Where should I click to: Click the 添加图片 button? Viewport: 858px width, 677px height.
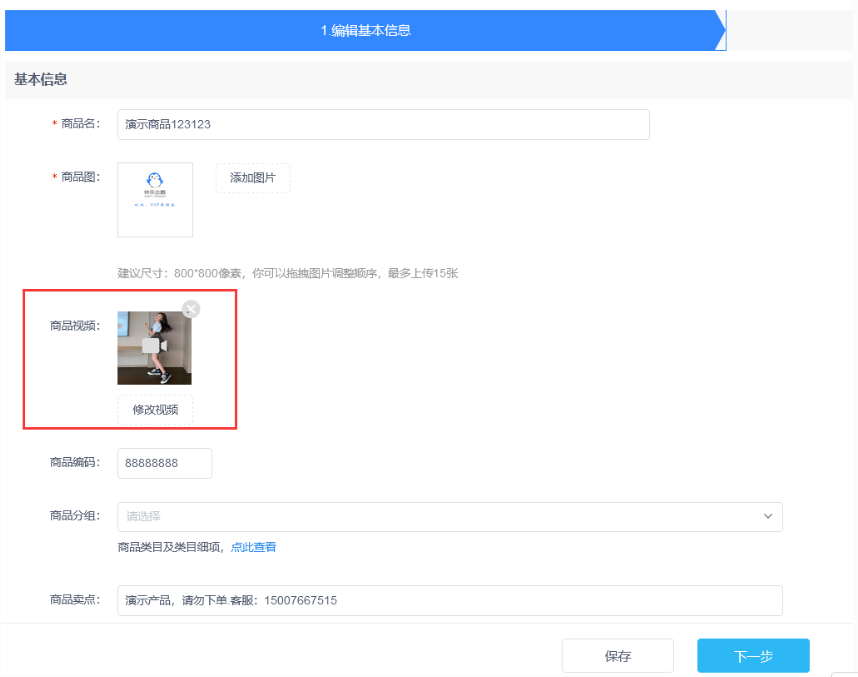click(253, 178)
